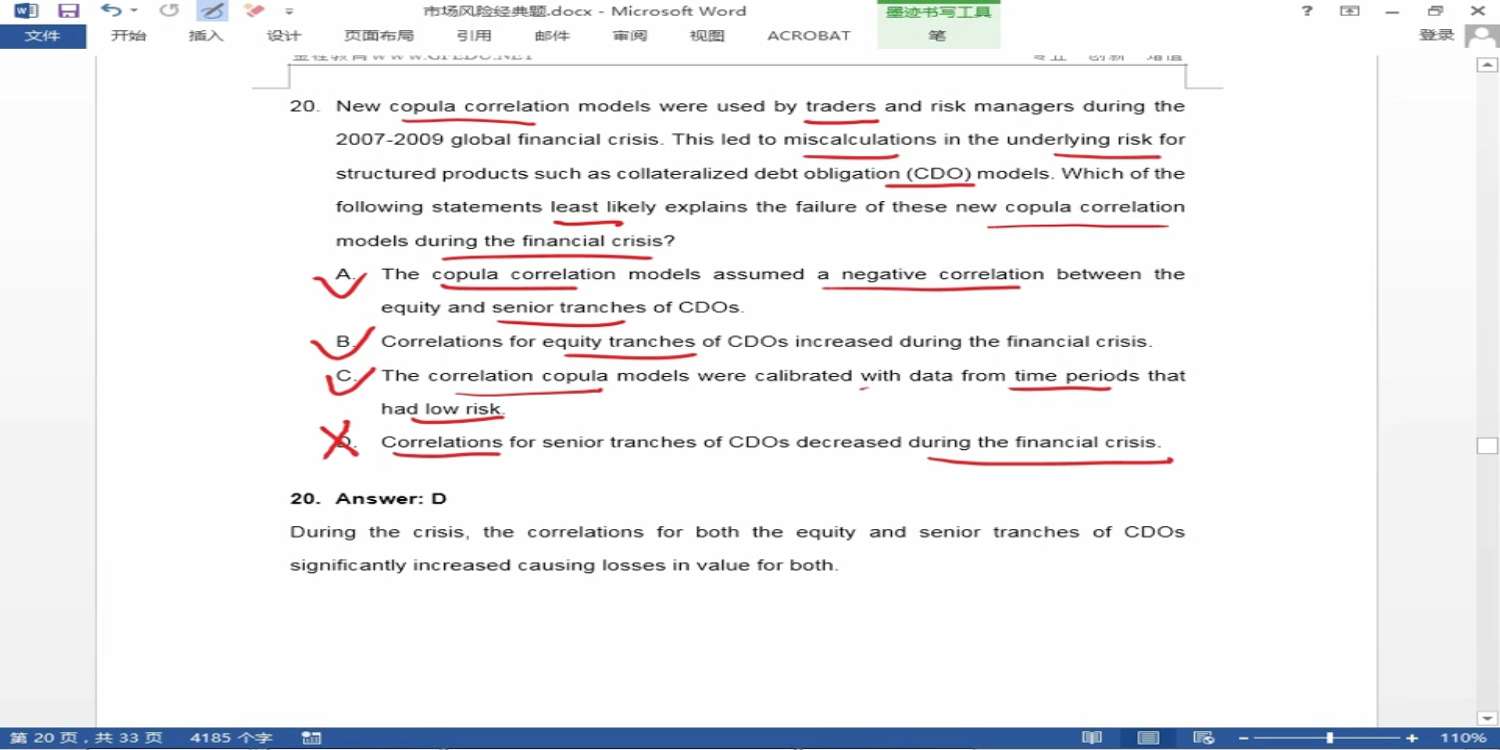Select the eraser tool in quick access toolbar
Viewport: 1500px width, 750px height.
[254, 11]
